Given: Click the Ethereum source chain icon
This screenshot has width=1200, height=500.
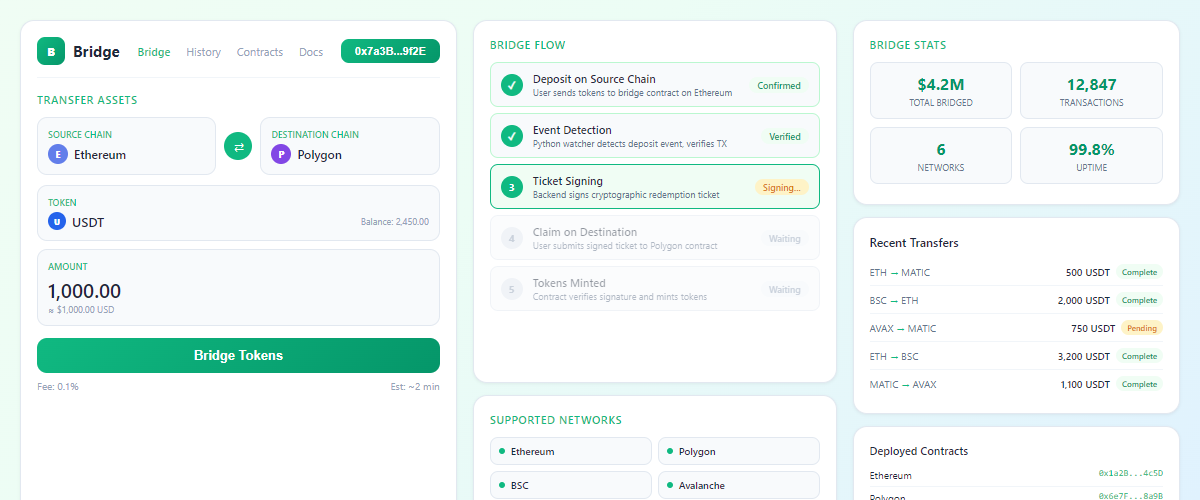Looking at the screenshot, I should click(58, 155).
